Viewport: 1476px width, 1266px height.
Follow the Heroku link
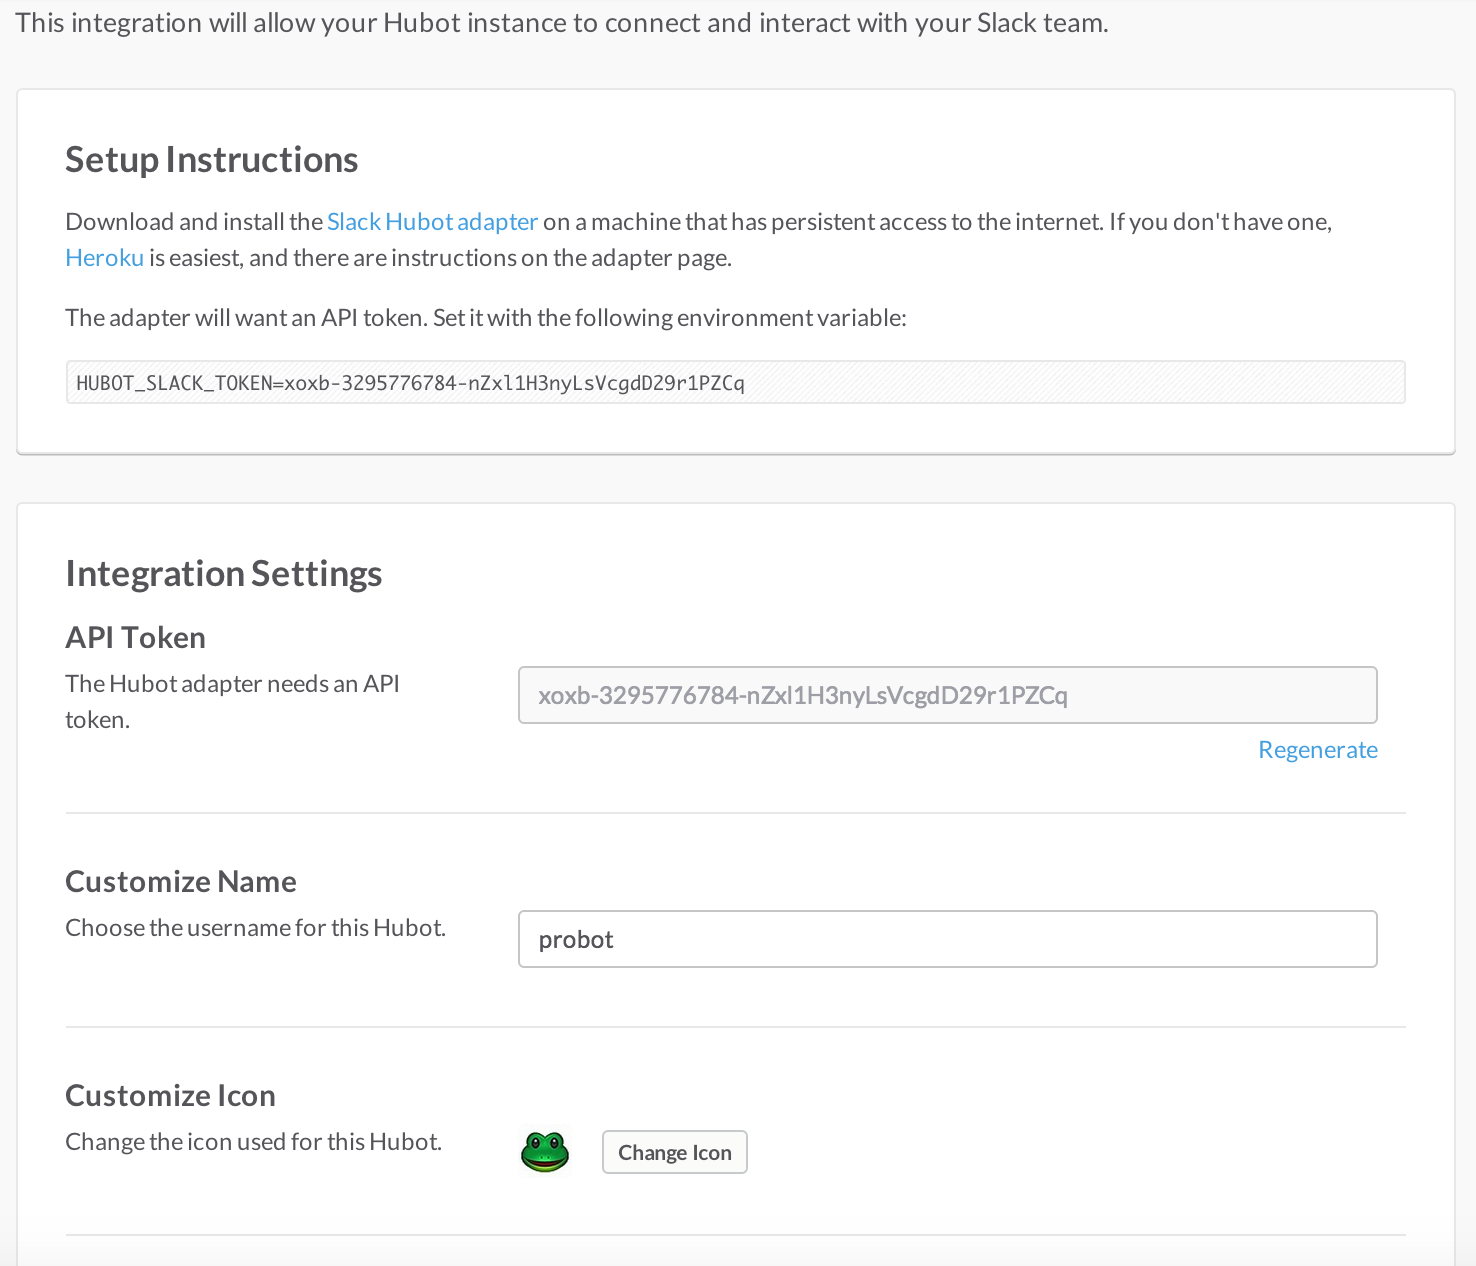point(105,258)
